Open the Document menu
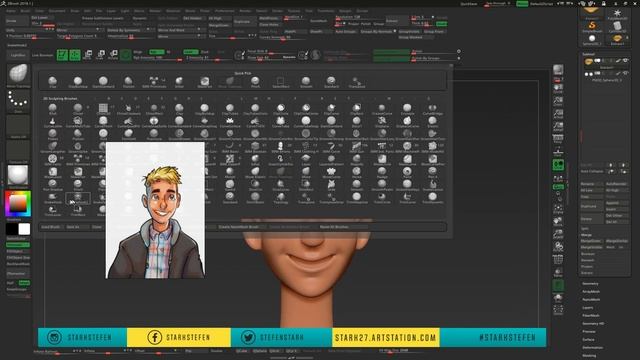This screenshot has height=360, width=640. click(57, 11)
